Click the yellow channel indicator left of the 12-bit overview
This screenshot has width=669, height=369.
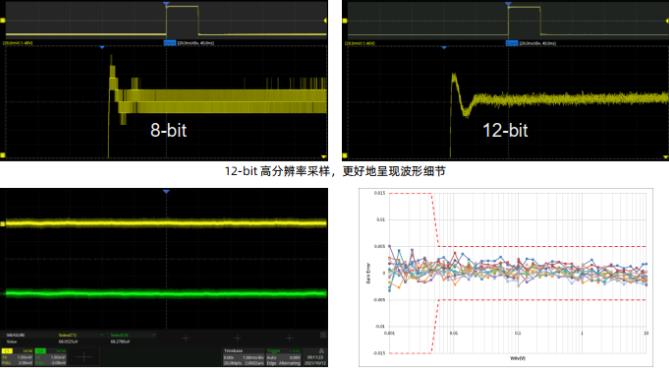pos(345,20)
